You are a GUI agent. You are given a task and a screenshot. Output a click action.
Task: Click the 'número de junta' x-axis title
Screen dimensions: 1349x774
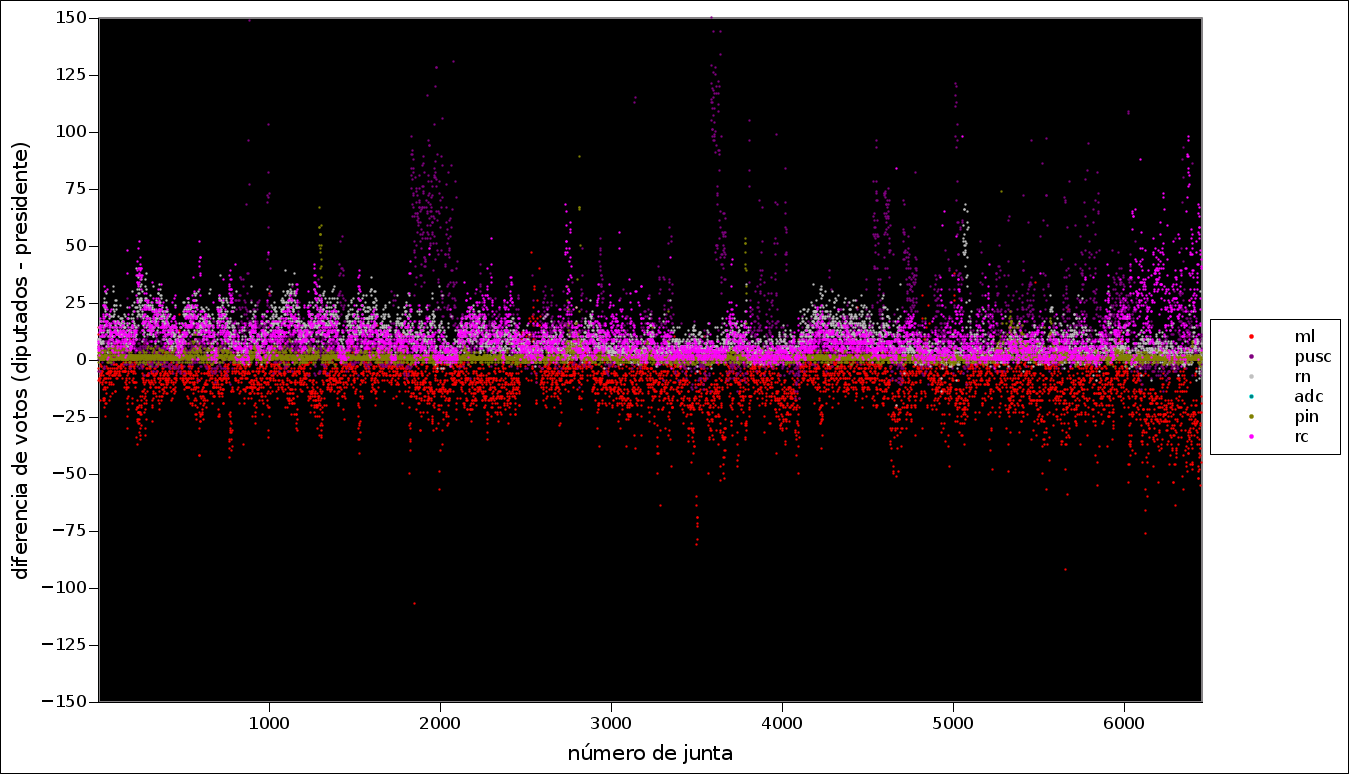(x=650, y=753)
